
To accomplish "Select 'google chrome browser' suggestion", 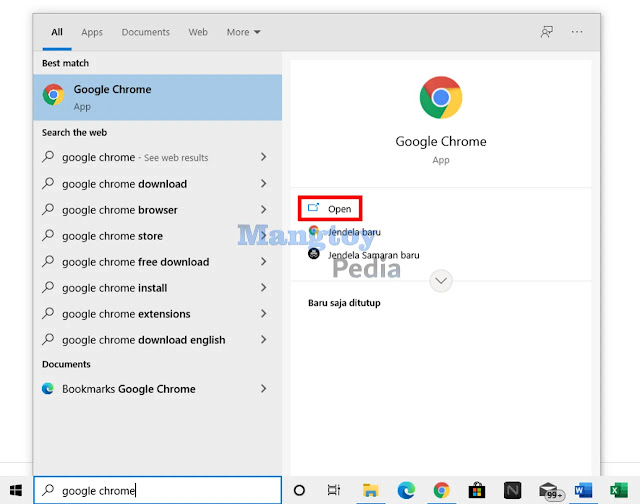I will tap(158, 210).
